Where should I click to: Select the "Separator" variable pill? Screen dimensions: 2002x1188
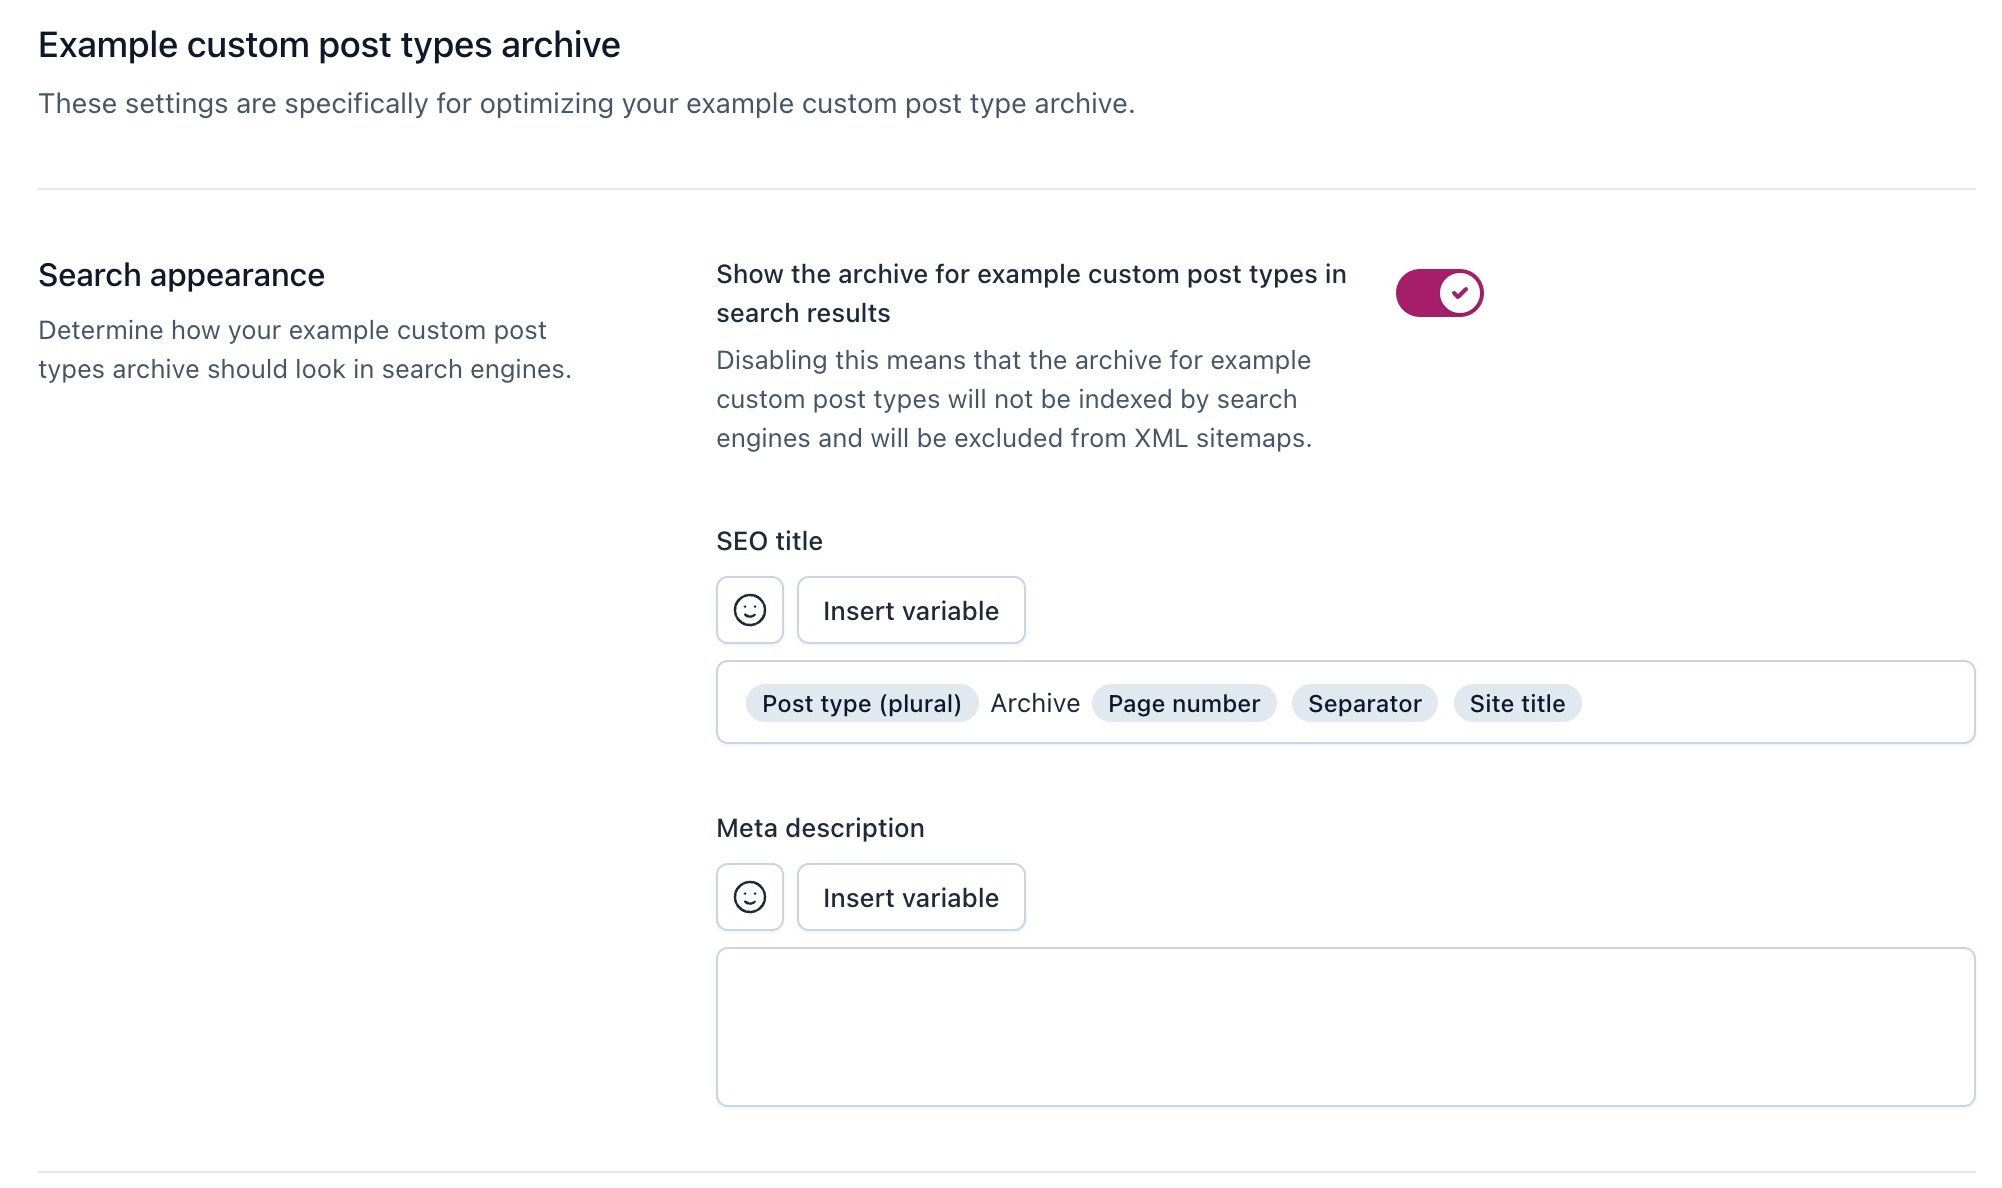point(1364,703)
